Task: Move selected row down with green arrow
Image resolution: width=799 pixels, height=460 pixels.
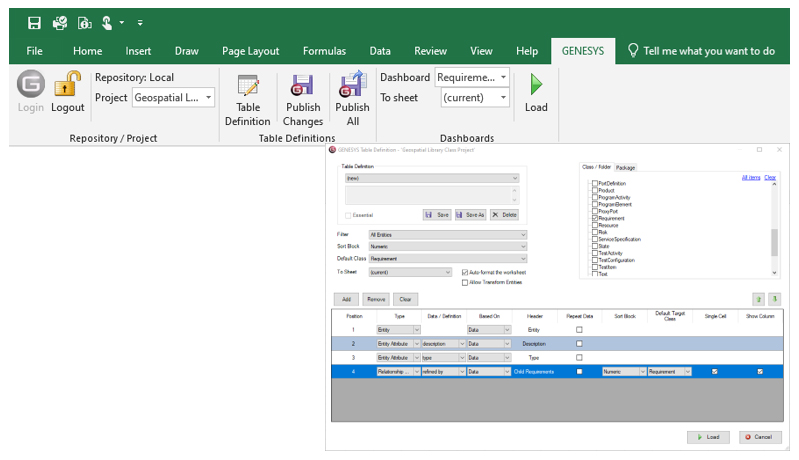Action: click(774, 299)
